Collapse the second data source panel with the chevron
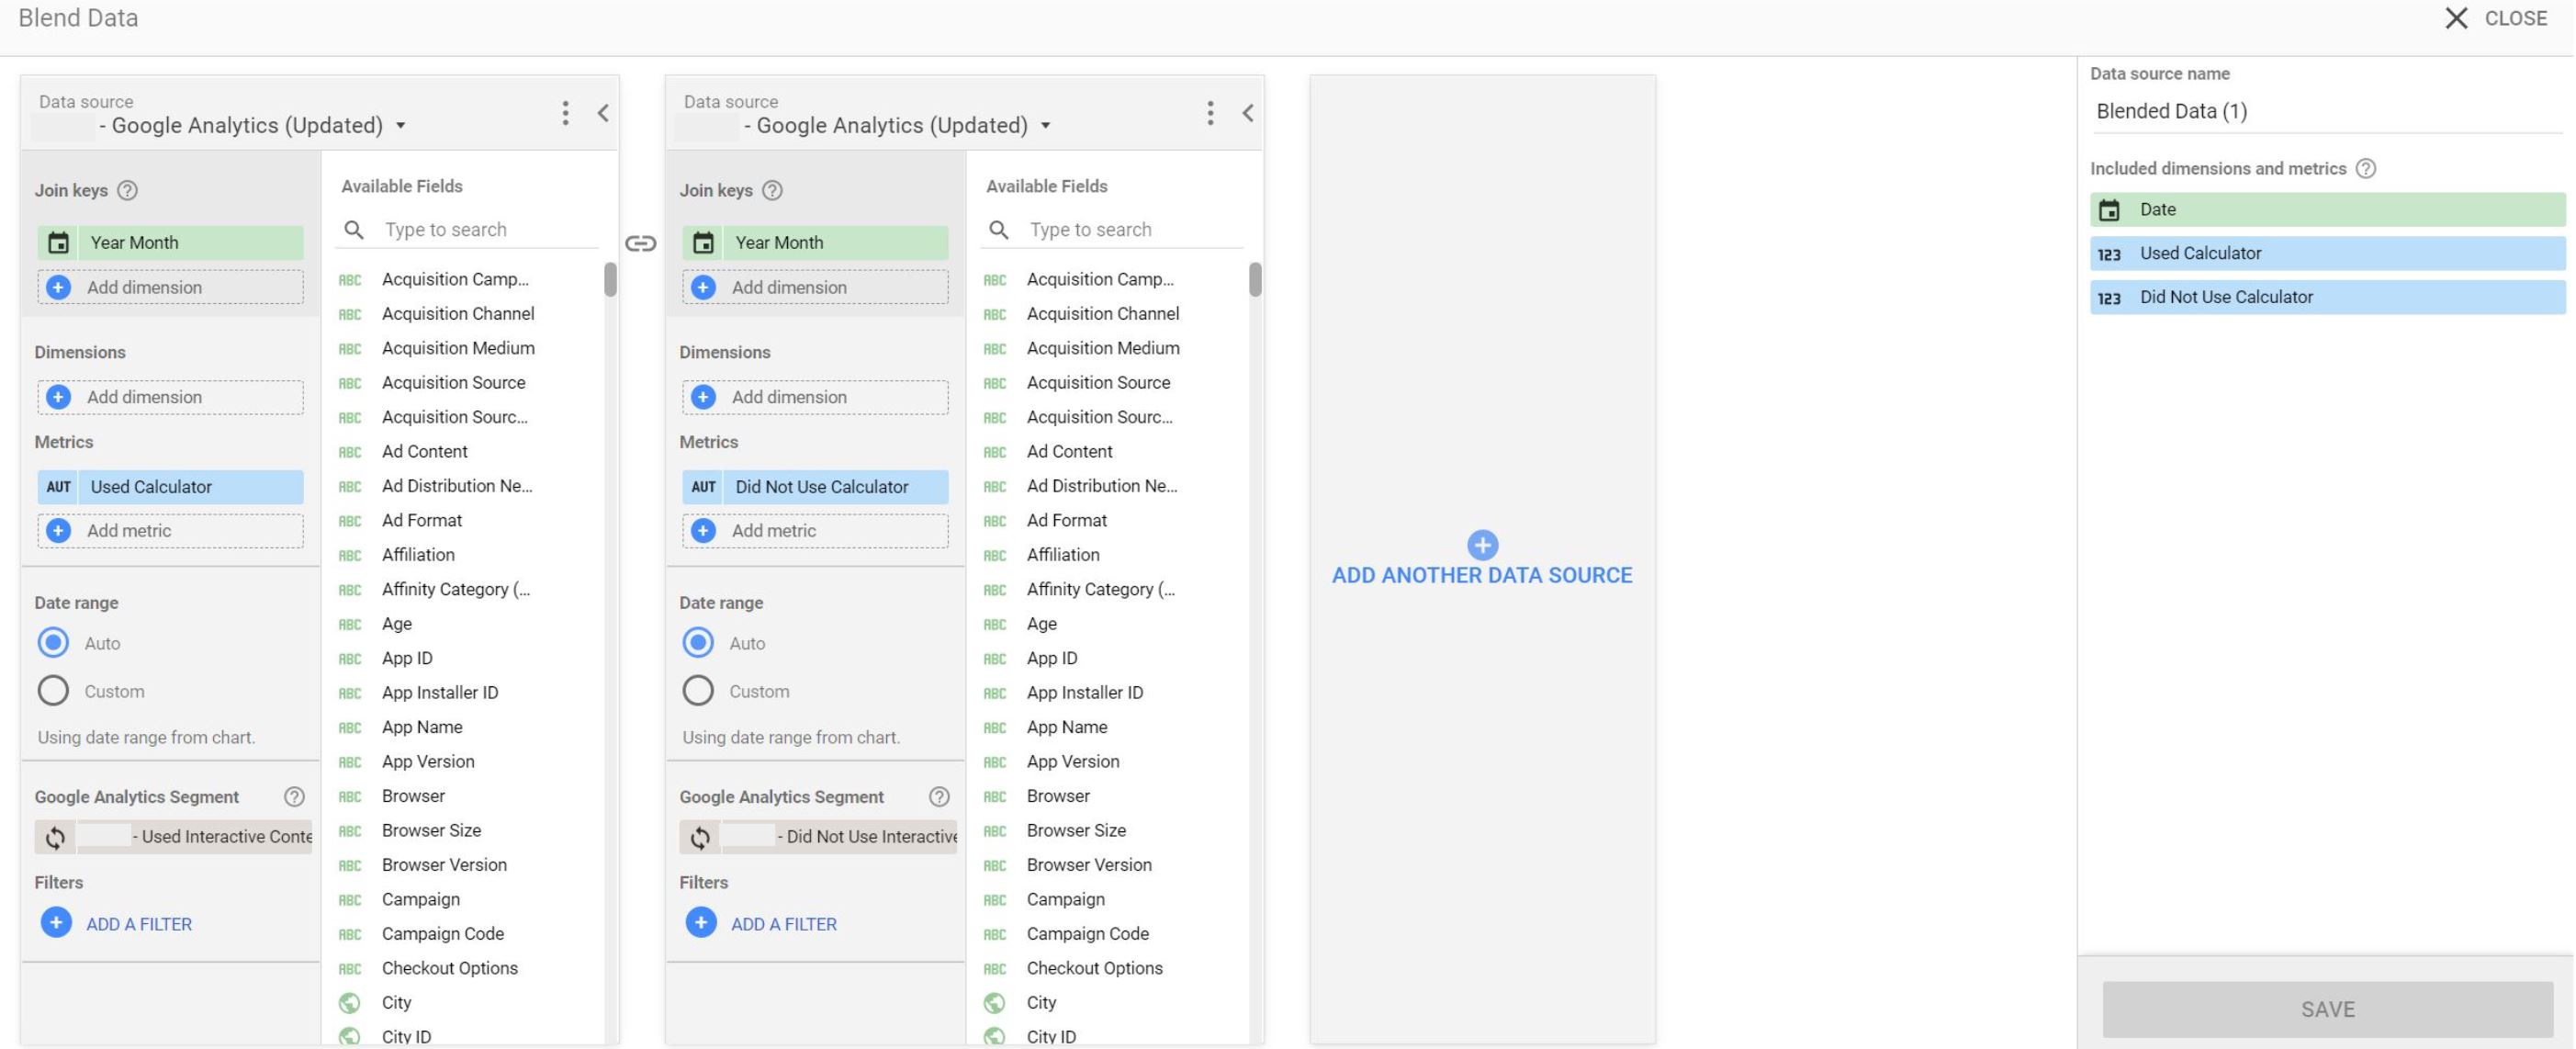Viewport: 2576px width, 1049px height. 1249,113
